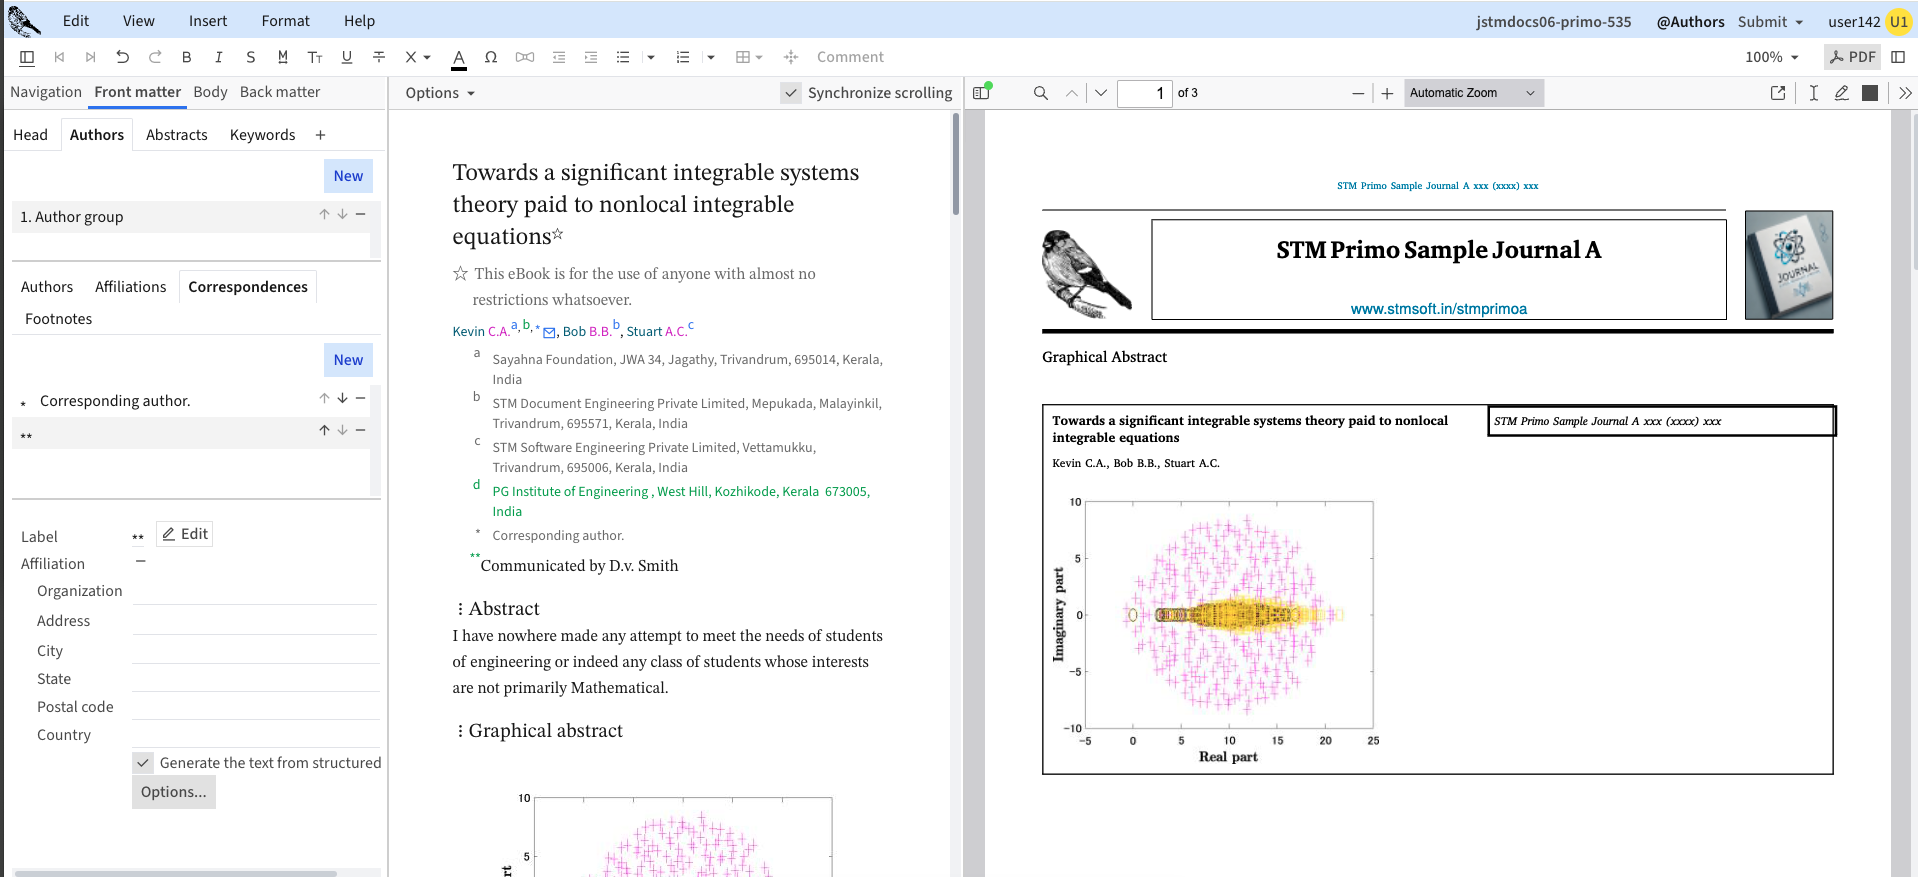Image resolution: width=1918 pixels, height=877 pixels.
Task: Open the Options dropdown above the editor
Action: [440, 93]
